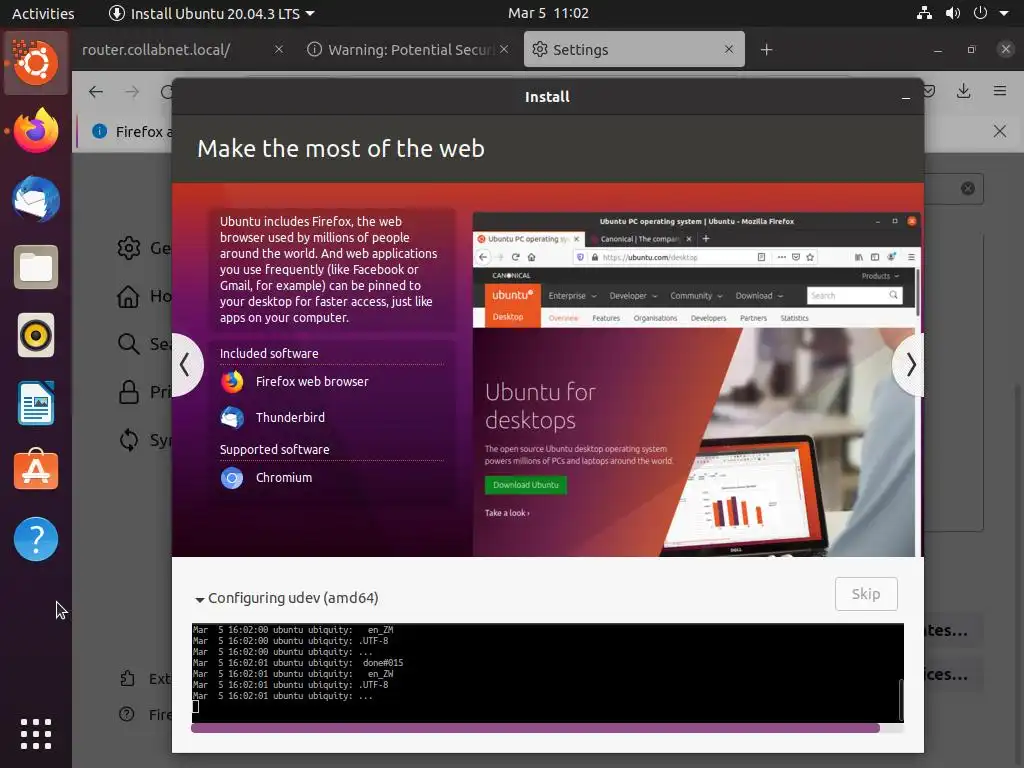Open the Firefox downloads icon

[963, 91]
